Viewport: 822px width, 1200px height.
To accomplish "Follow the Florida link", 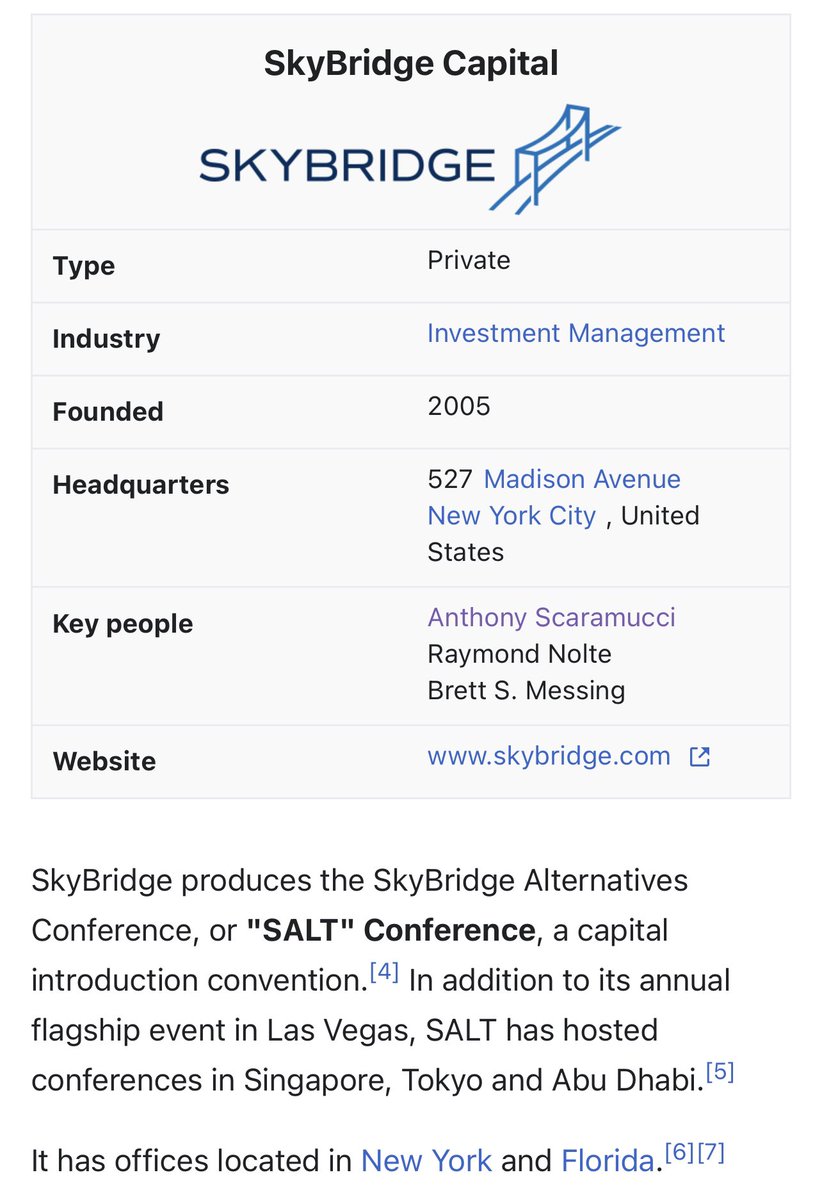I will (x=607, y=1161).
